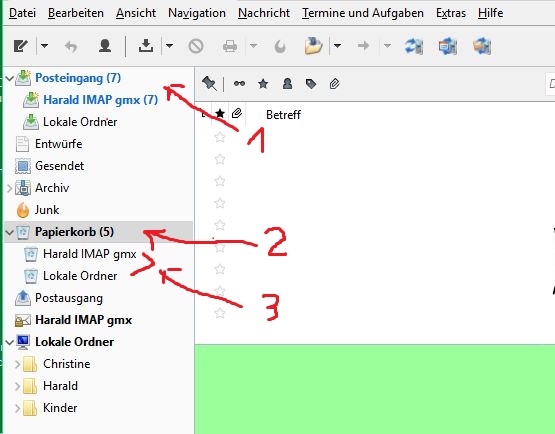This screenshot has width=555, height=434.
Task: Sort messages by Betreff column header
Action: point(283,115)
